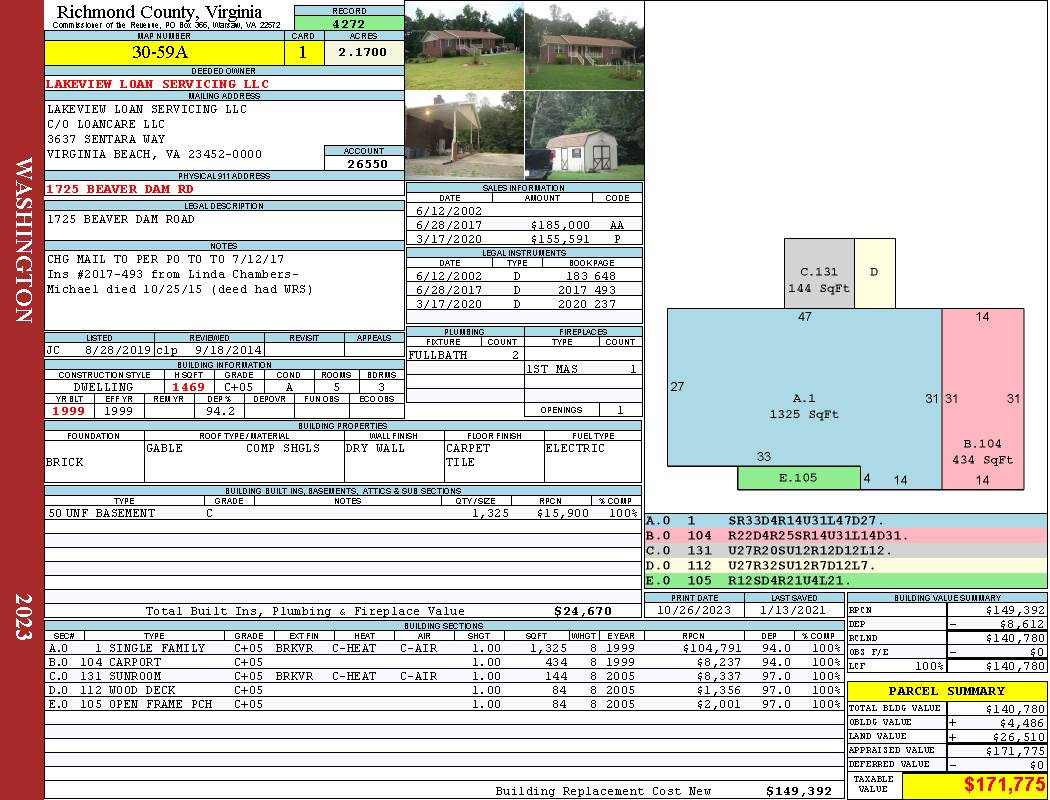This screenshot has height=800, width=1050.
Task: Open the front house photo thumbnail
Action: pos(464,46)
